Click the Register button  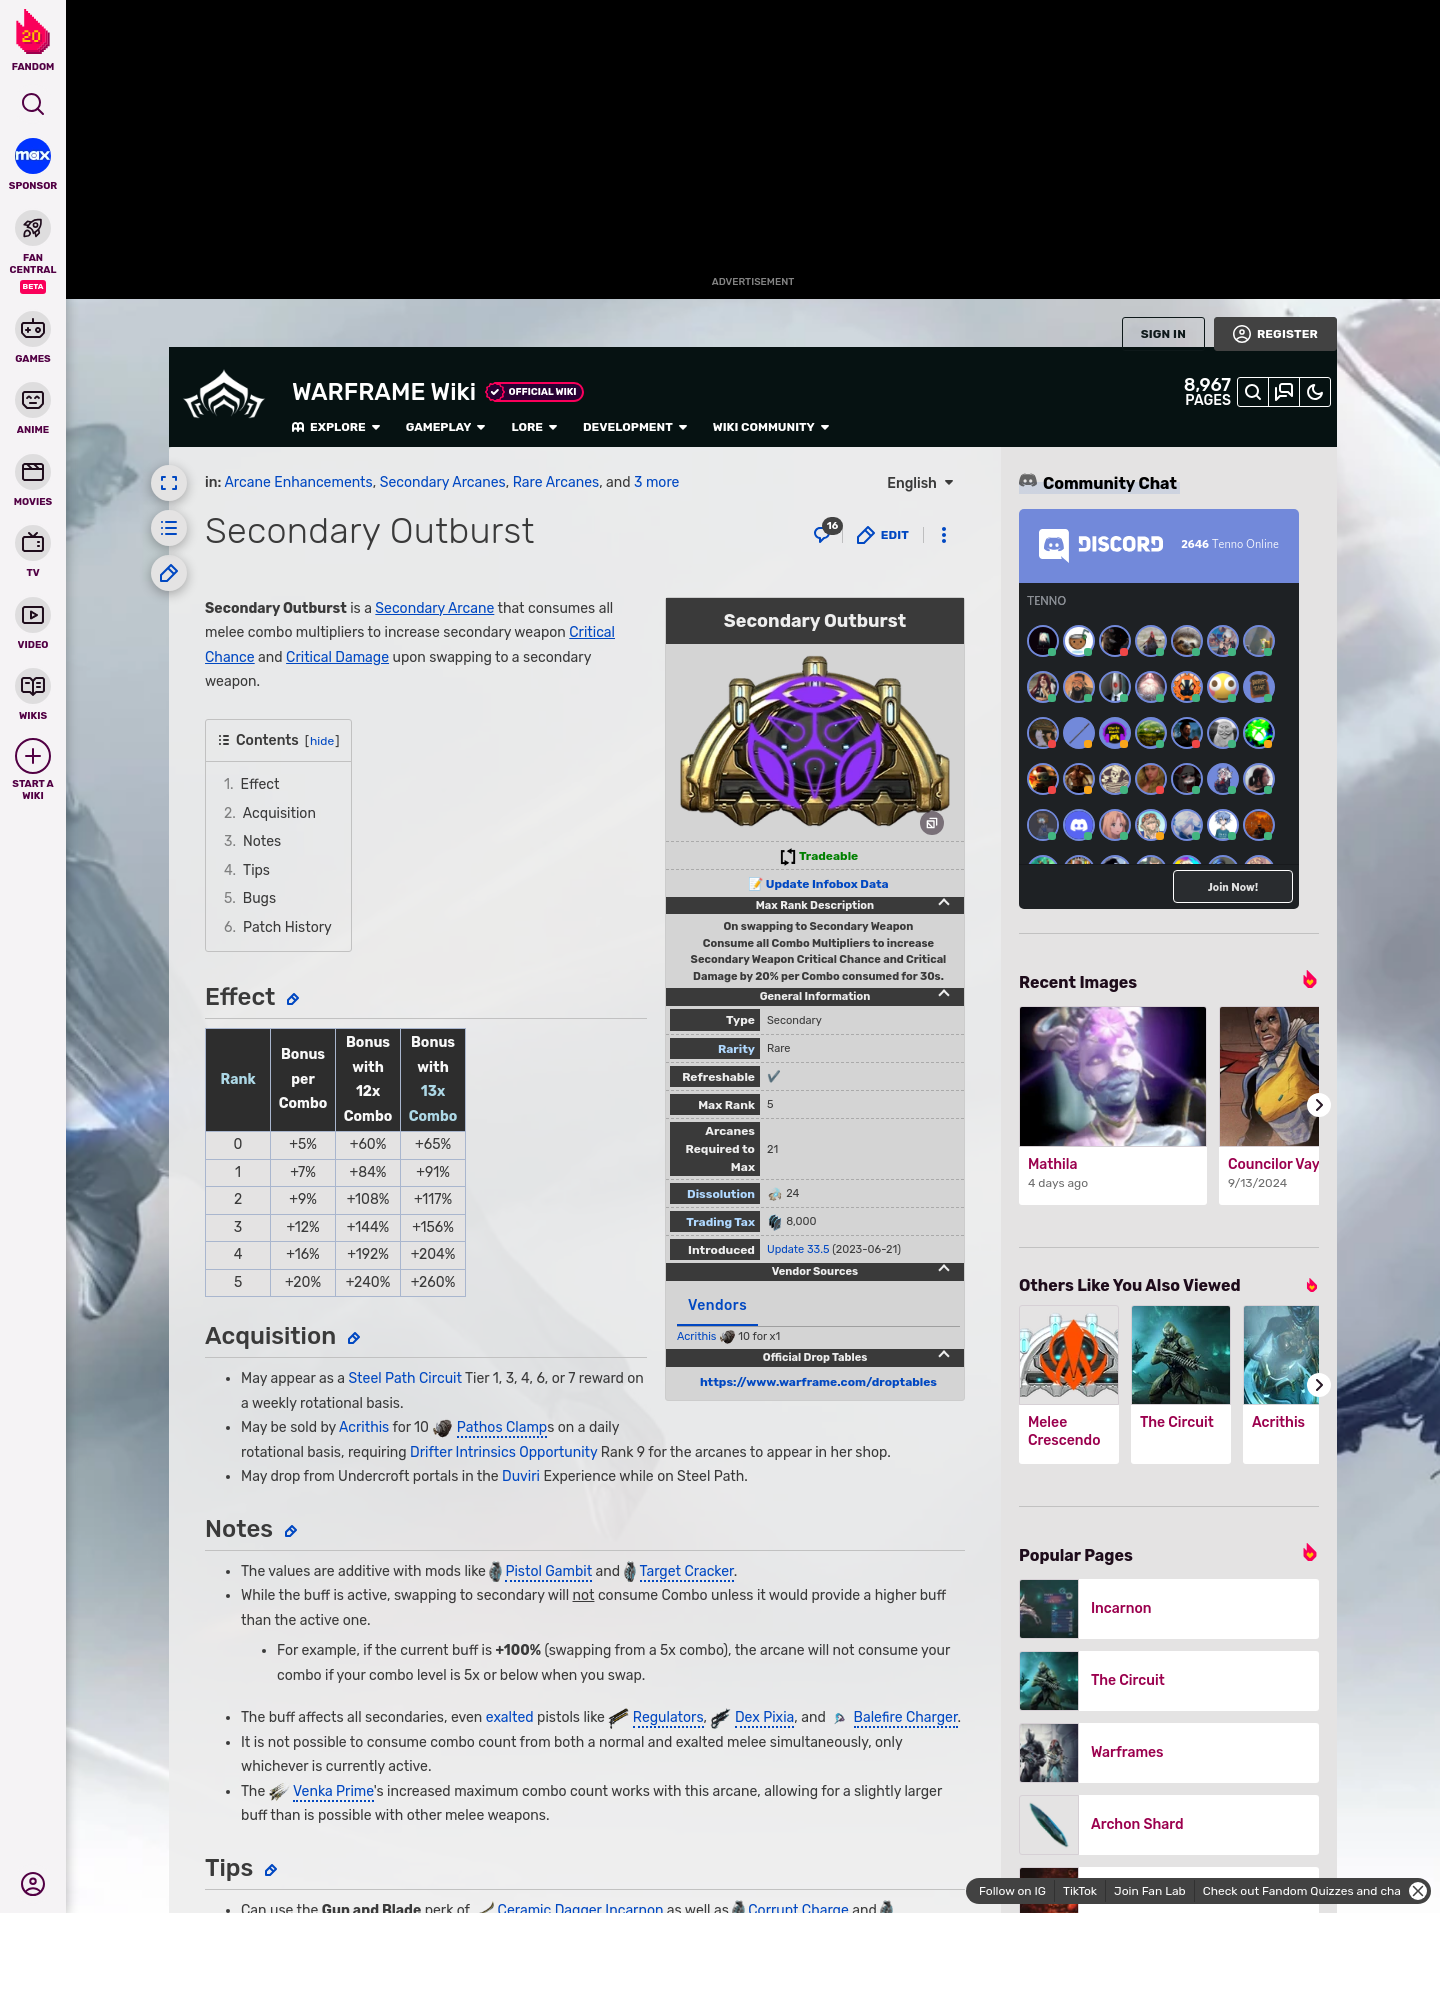tap(1275, 334)
